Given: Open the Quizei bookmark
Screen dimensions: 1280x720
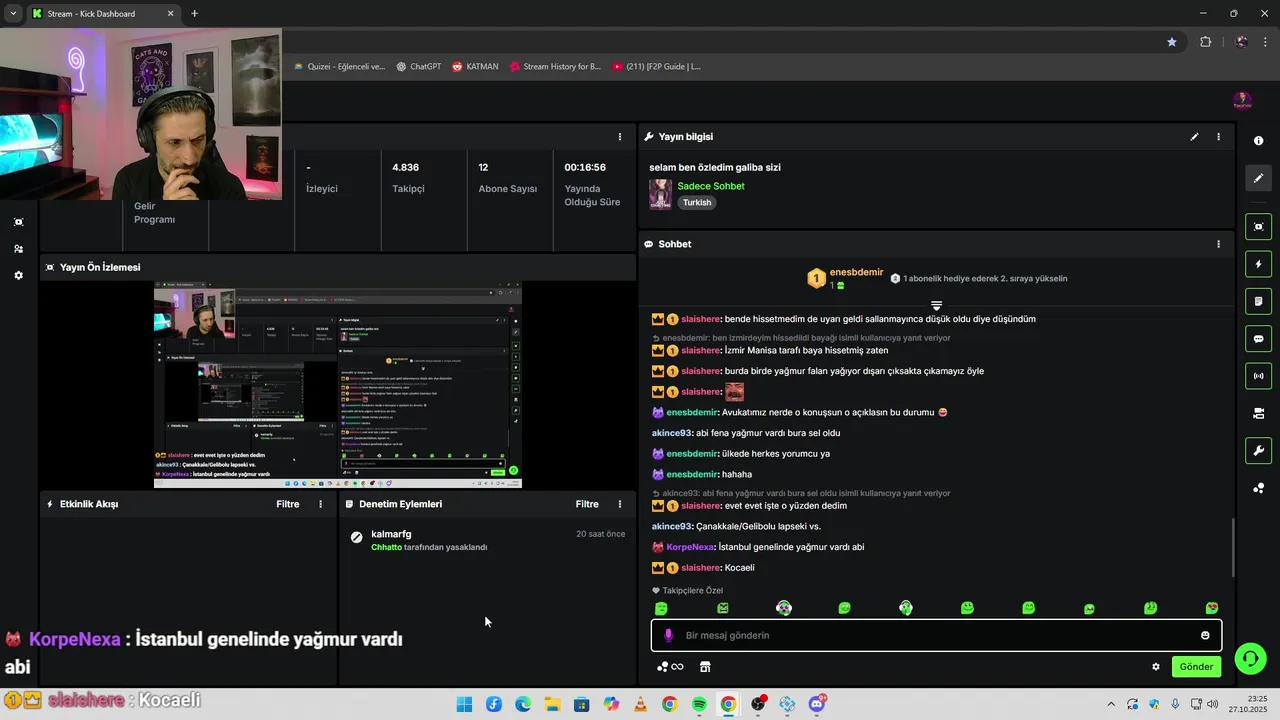Looking at the screenshot, I should (339, 67).
